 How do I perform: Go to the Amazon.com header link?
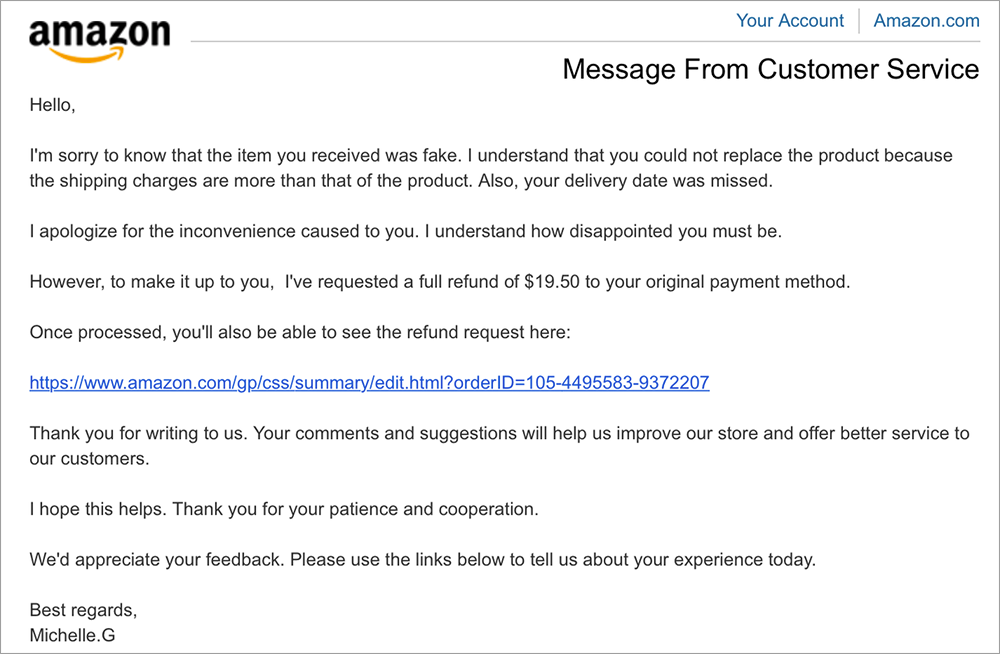(x=926, y=21)
